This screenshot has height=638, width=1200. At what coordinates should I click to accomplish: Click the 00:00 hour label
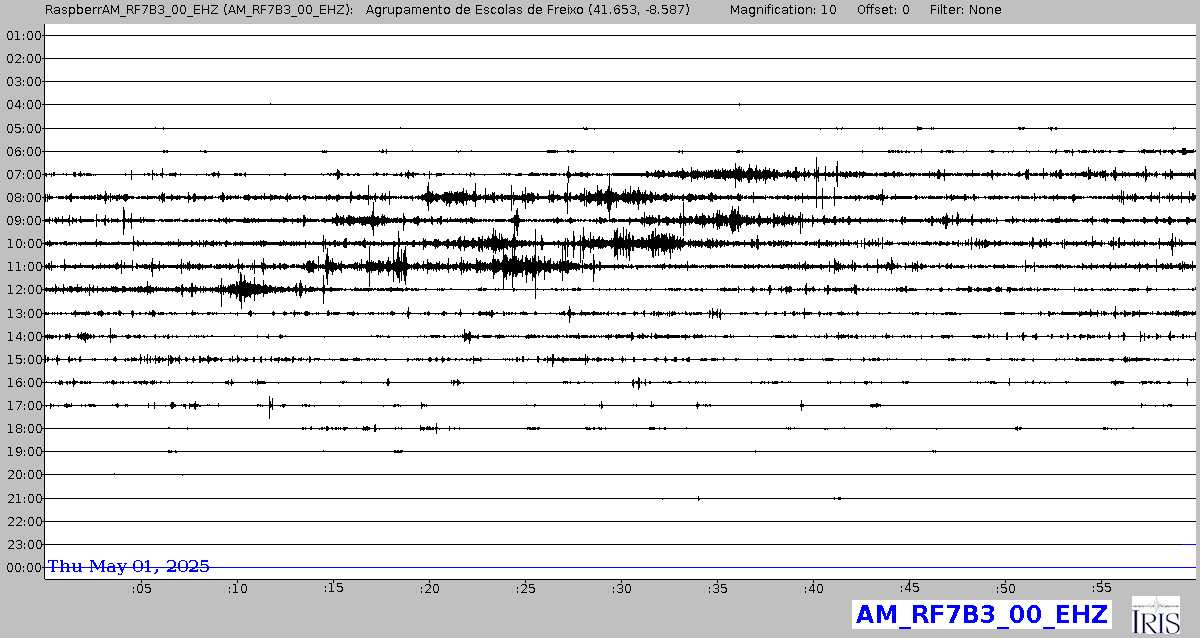tap(24, 567)
